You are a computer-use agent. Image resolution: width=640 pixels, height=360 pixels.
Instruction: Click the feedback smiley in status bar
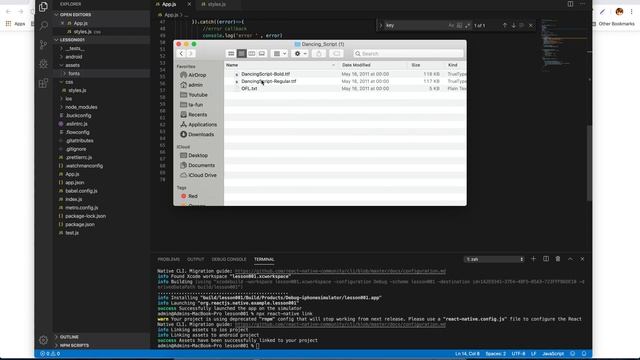(x=573, y=354)
